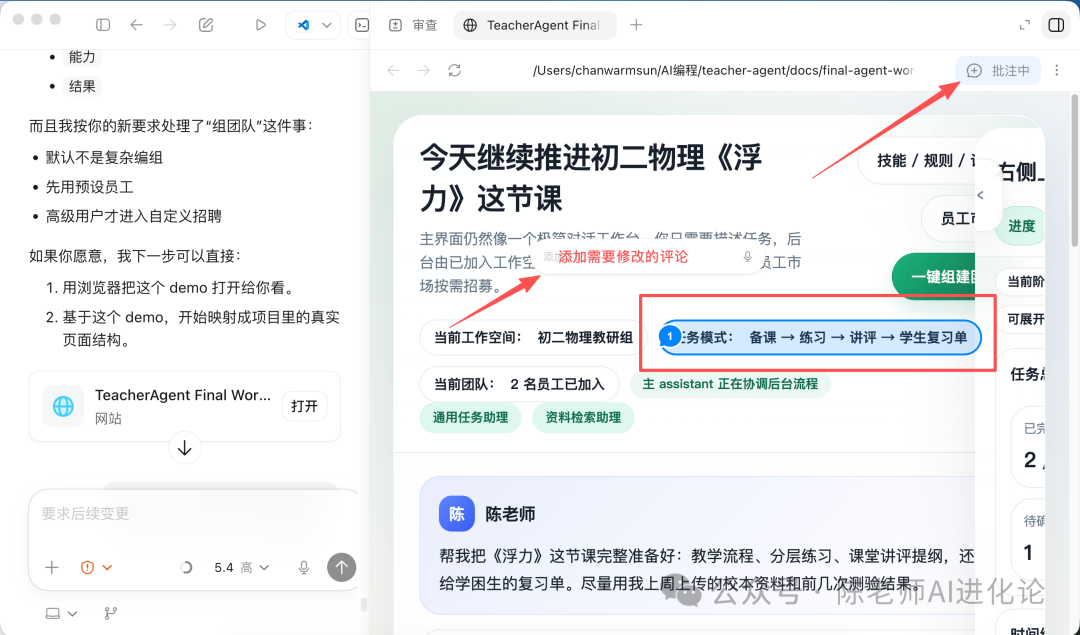
Task: Open the terminal panel icon
Action: tap(362, 25)
